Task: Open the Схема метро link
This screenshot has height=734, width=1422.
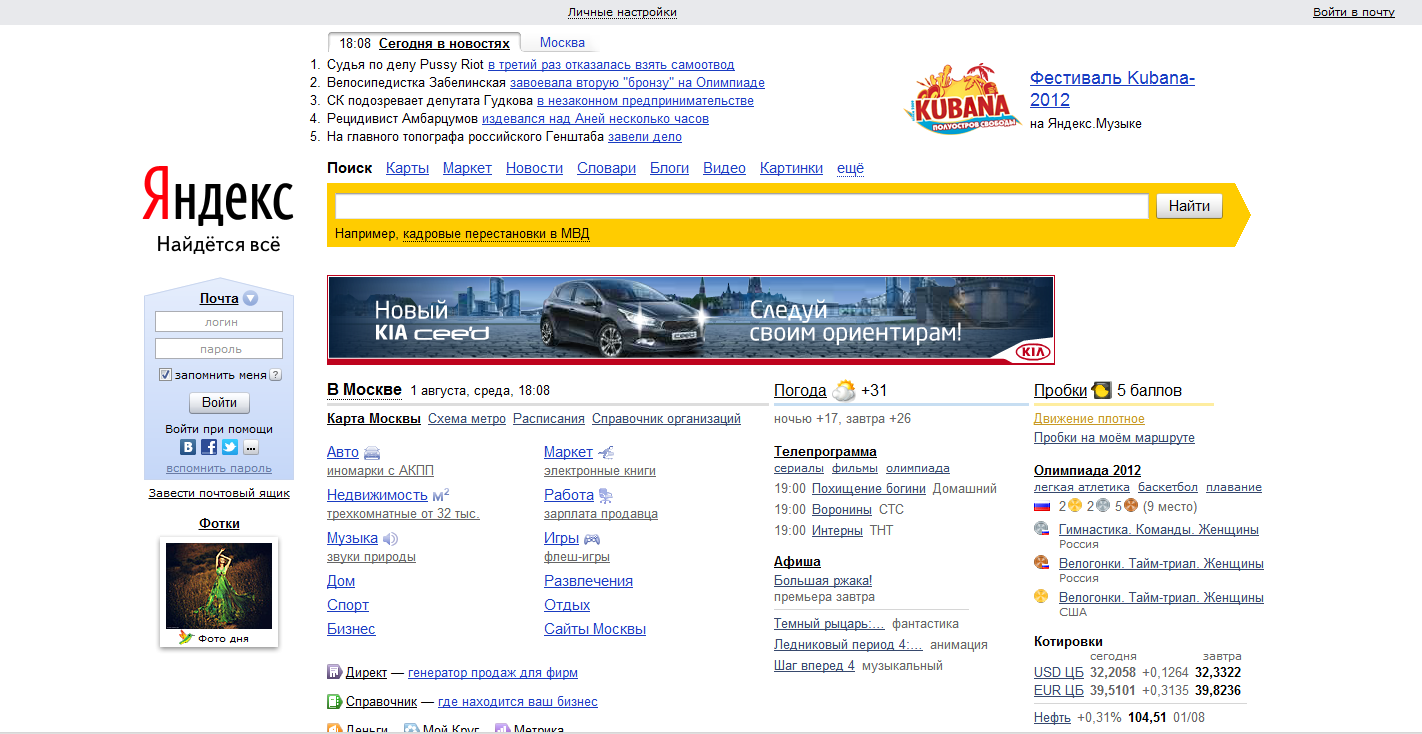Action: 467,419
